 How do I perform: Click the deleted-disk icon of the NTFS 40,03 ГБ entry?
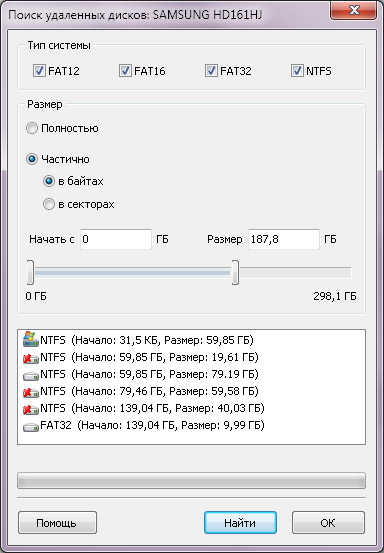(x=31, y=410)
